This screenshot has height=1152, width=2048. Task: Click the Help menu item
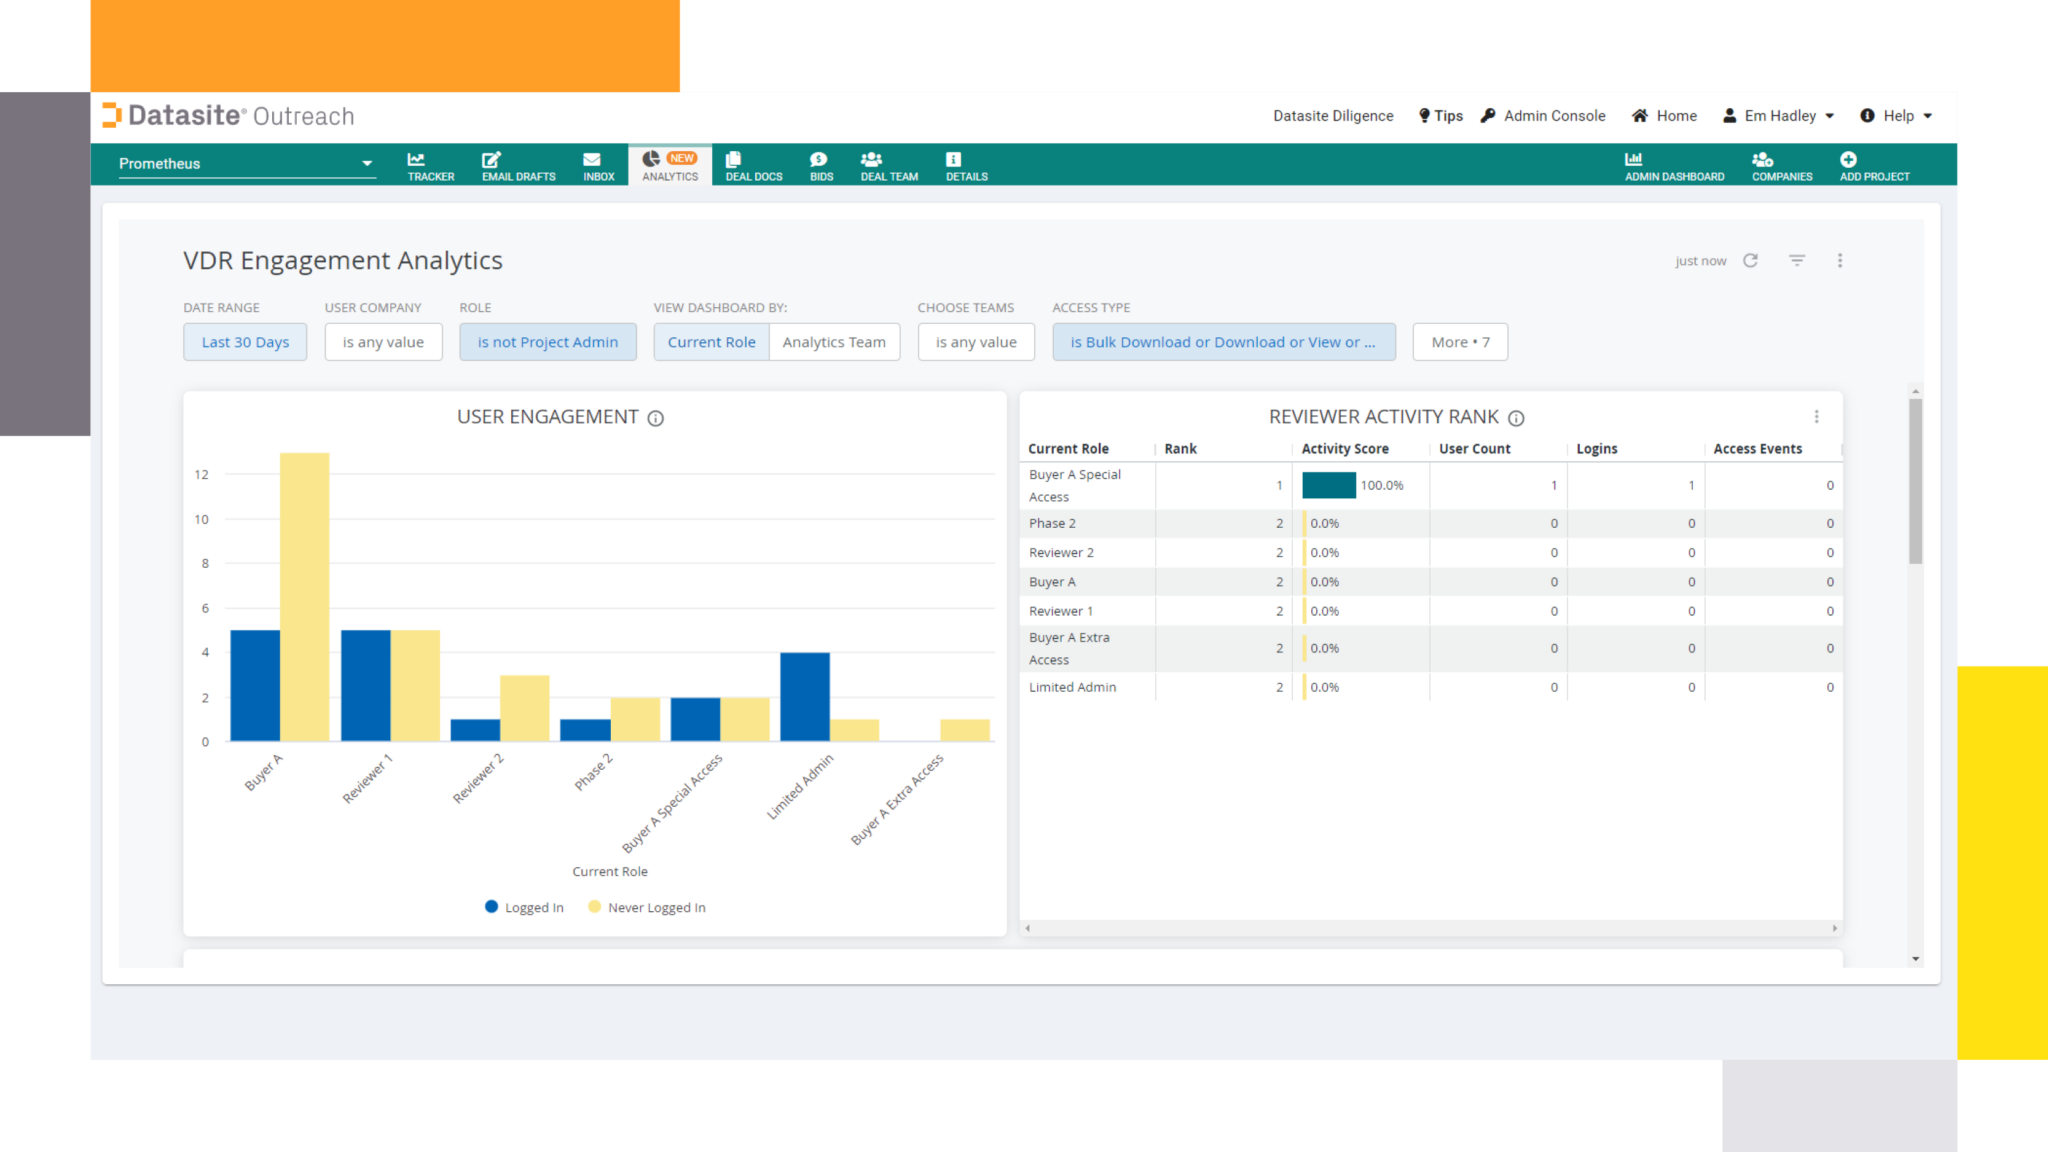click(1899, 115)
